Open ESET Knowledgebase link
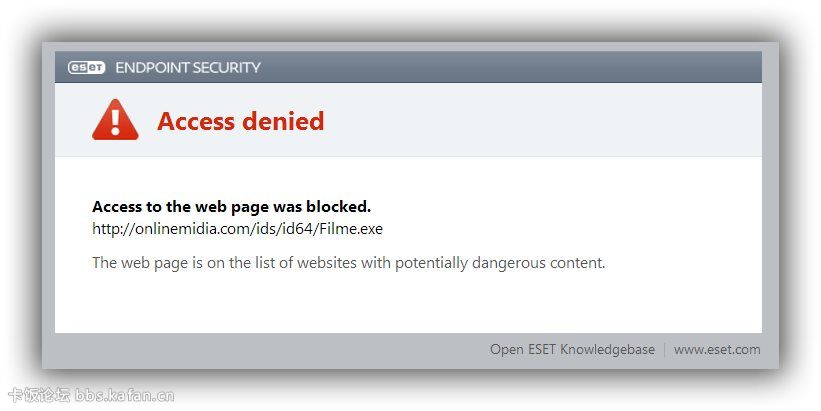The width and height of the screenshot is (821, 411). [x=572, y=349]
